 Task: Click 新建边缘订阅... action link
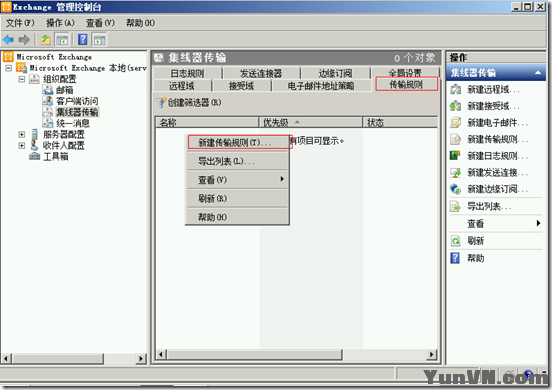[x=497, y=189]
